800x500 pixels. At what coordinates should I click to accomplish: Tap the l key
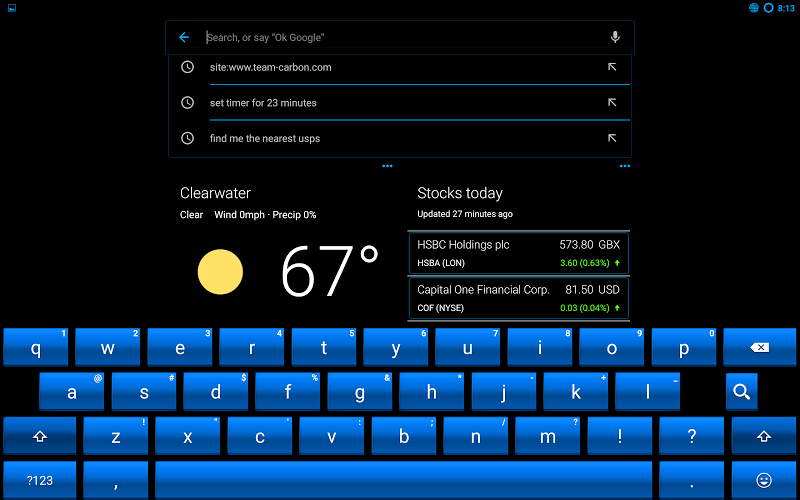click(648, 392)
